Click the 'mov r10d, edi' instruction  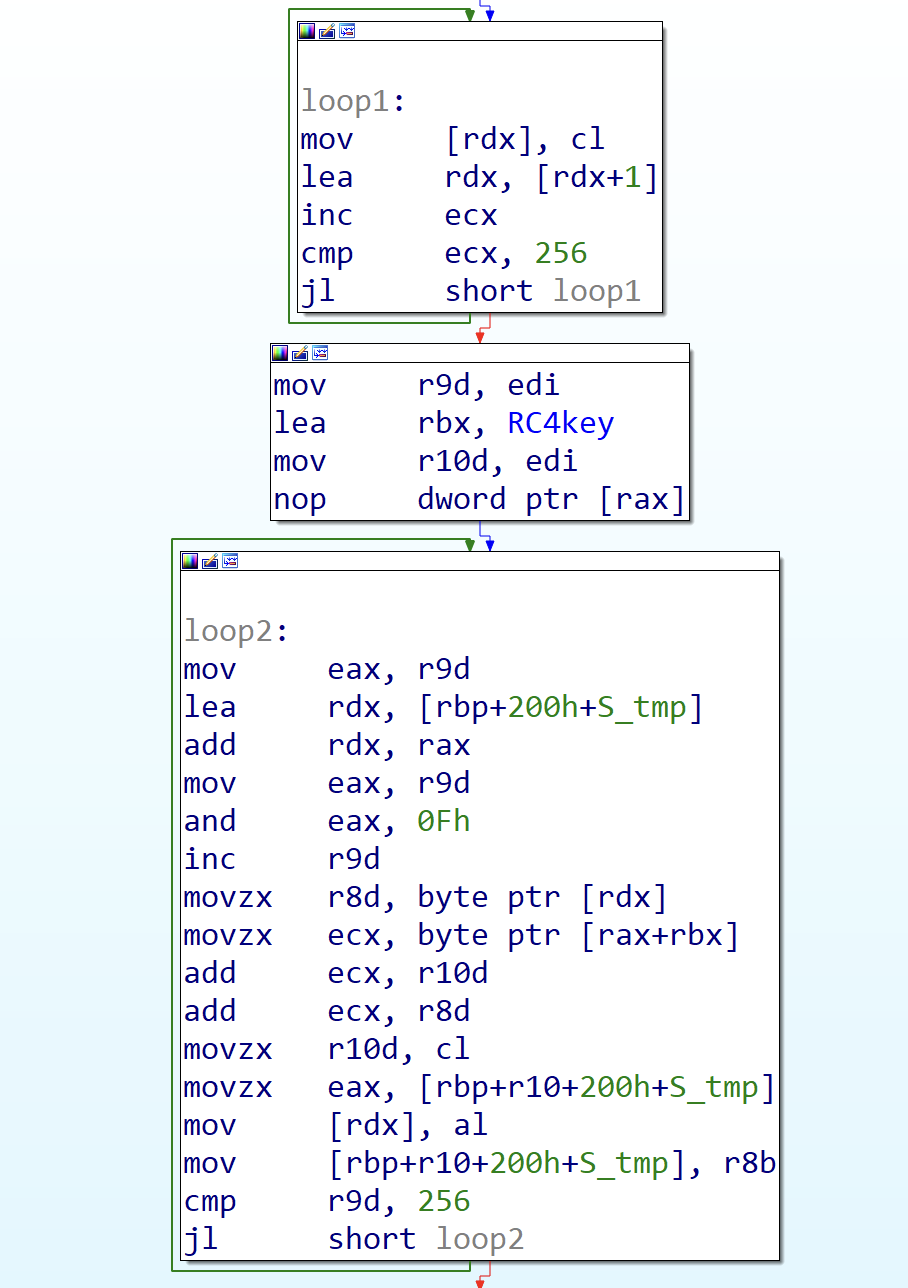coord(426,461)
